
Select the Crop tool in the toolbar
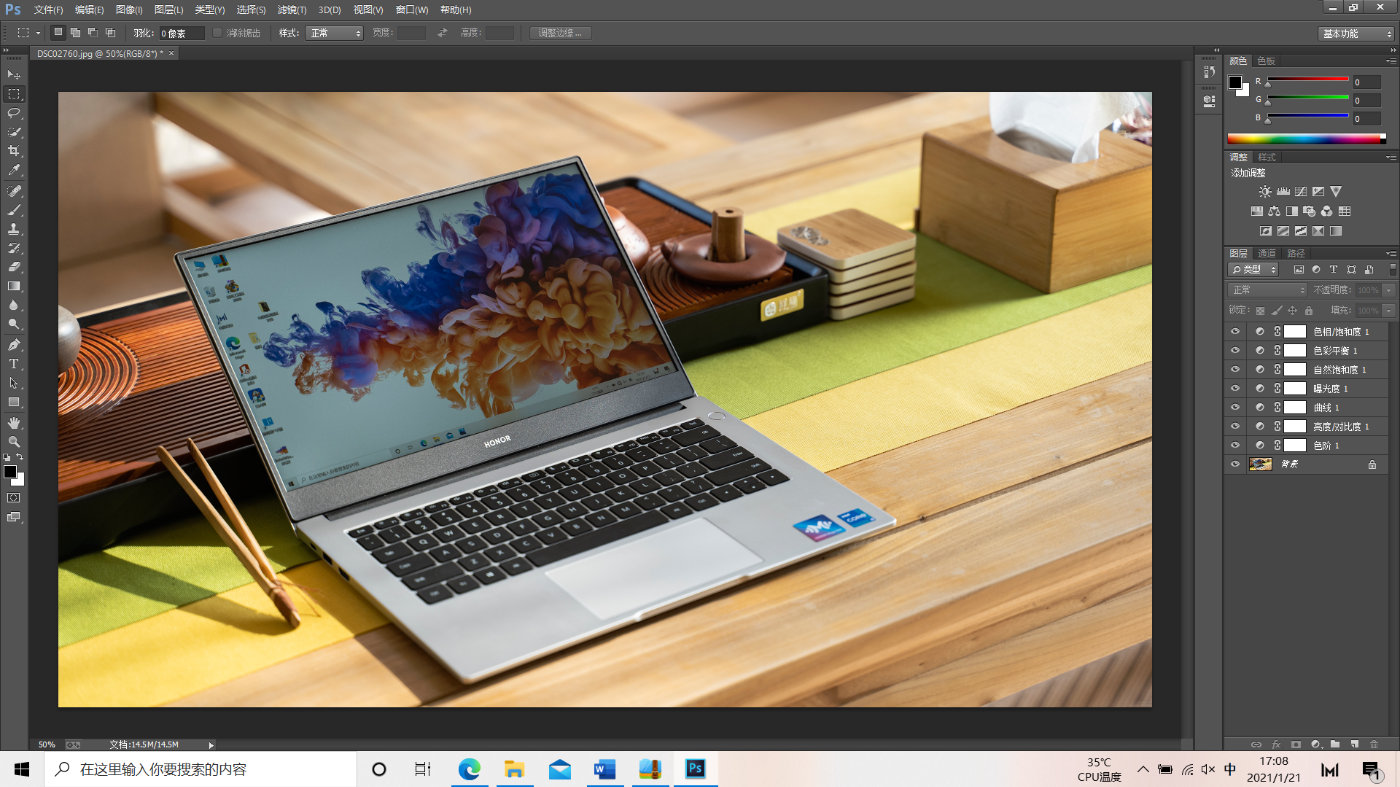[14, 150]
